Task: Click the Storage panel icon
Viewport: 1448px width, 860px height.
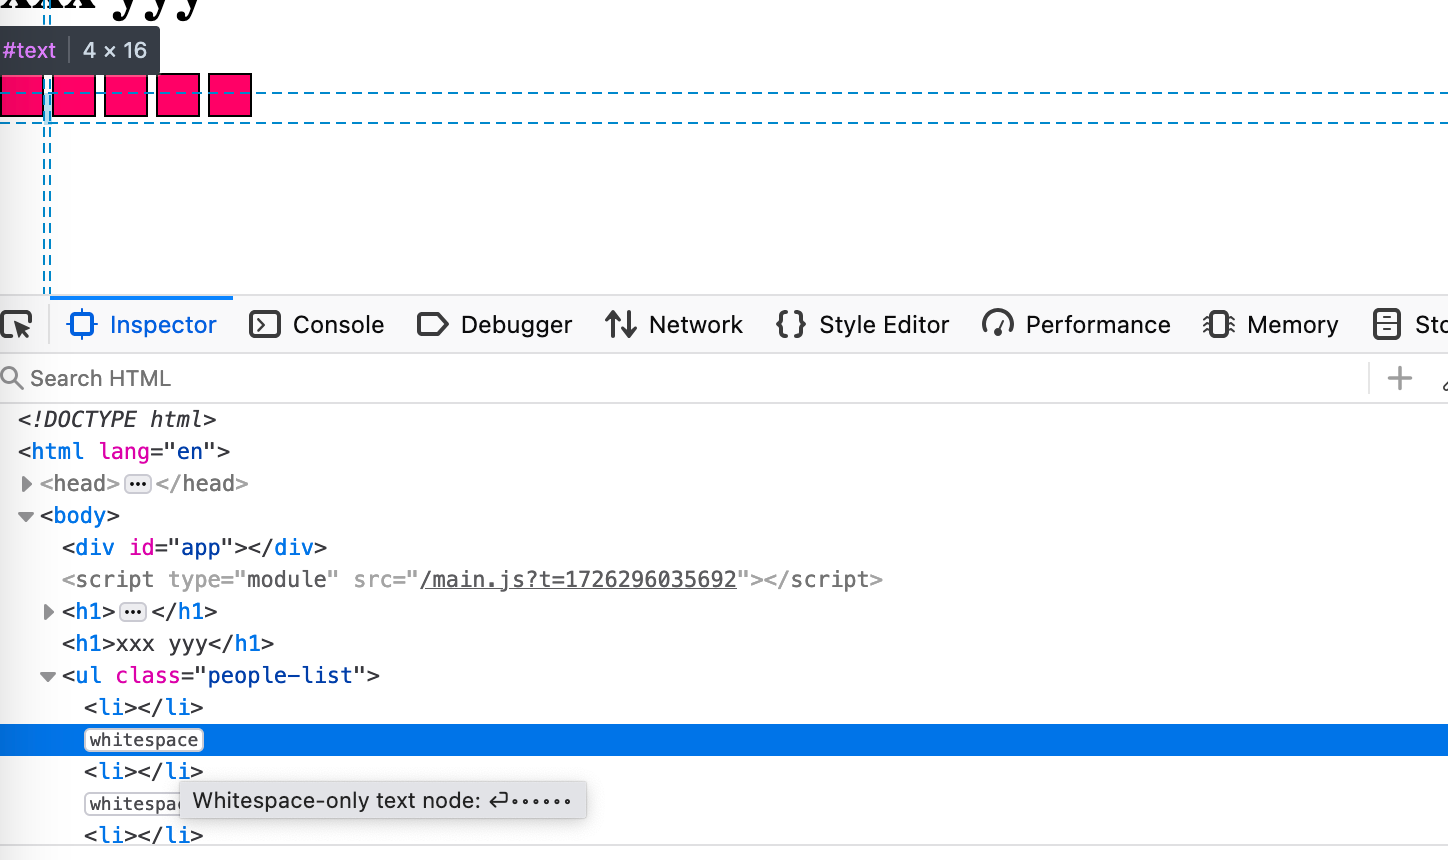Action: [1387, 325]
